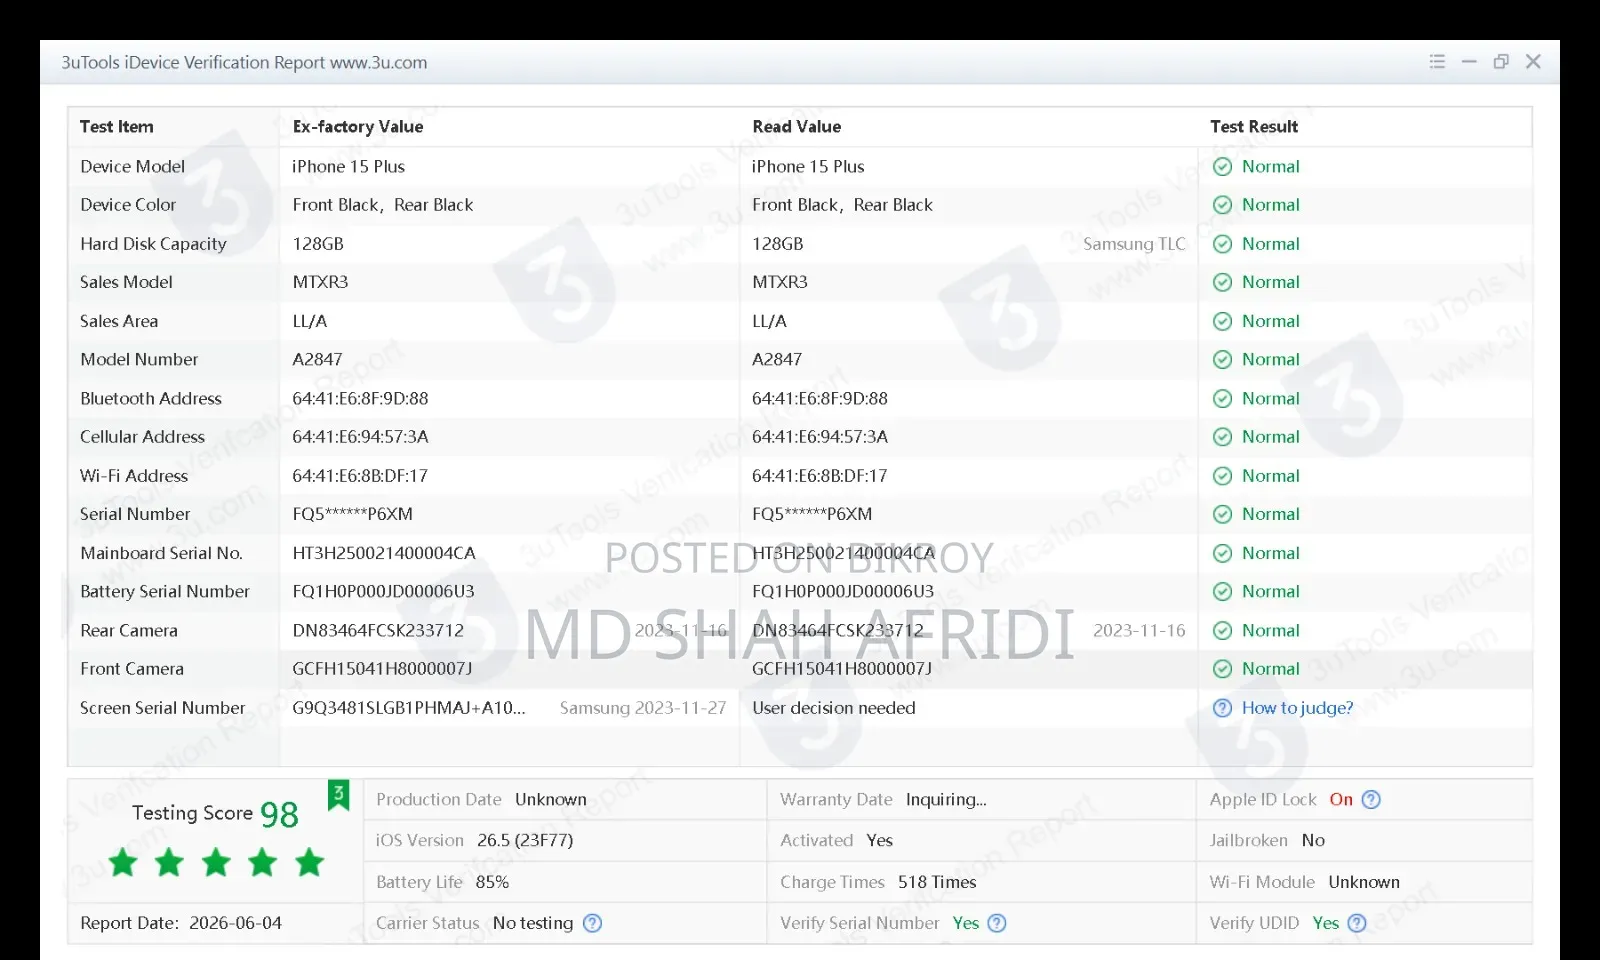The image size is (1600, 960).
Task: Click the Normal check icon for Bluetooth Address
Action: 1222,398
